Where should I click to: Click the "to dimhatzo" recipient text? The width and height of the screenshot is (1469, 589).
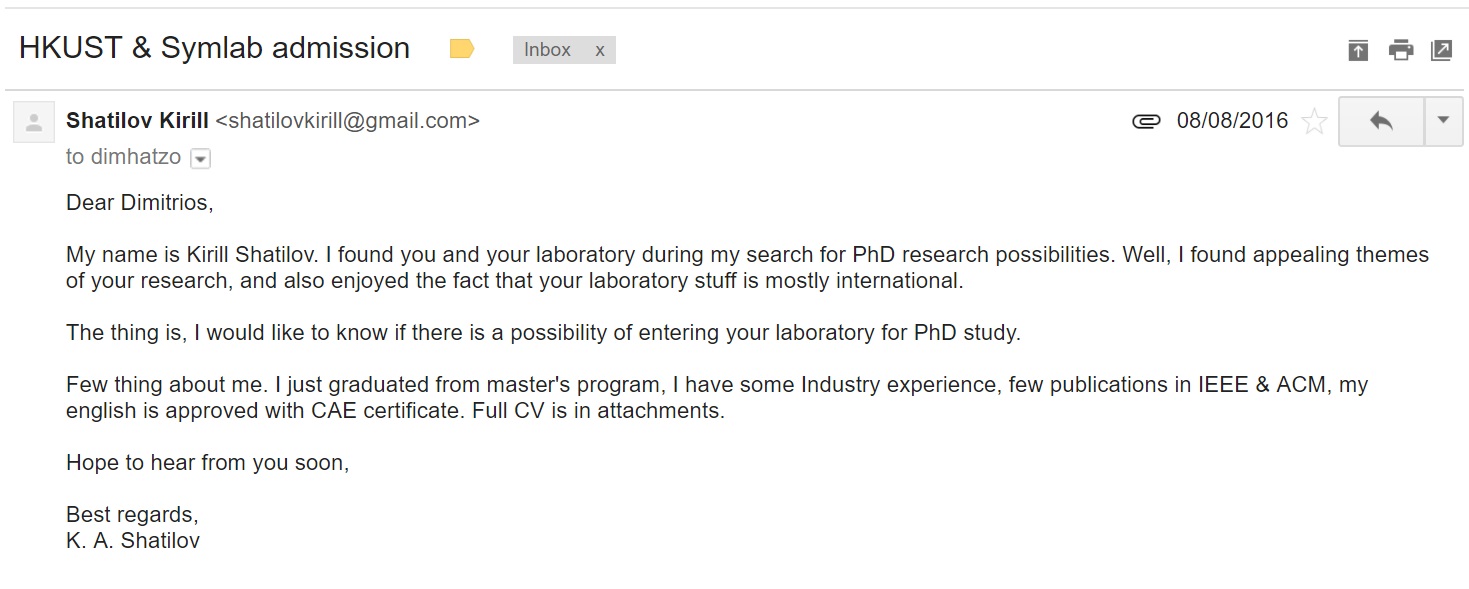(123, 157)
